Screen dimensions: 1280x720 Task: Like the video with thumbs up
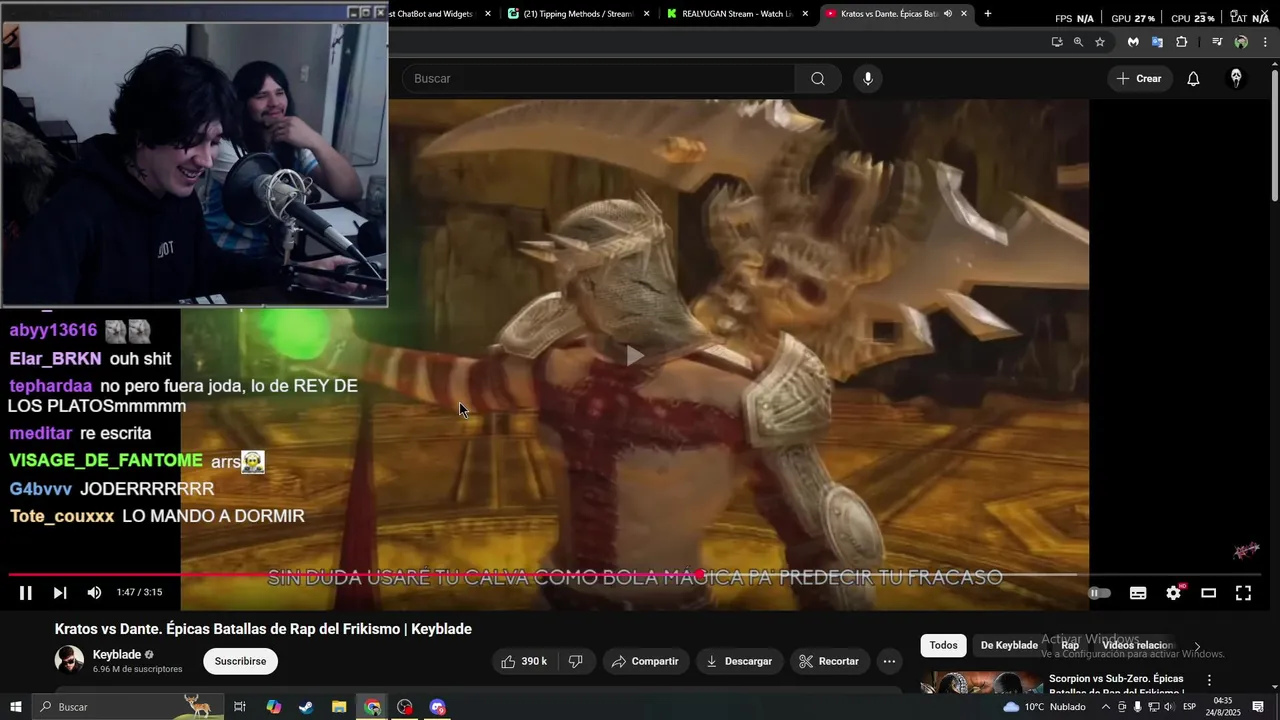click(524, 661)
